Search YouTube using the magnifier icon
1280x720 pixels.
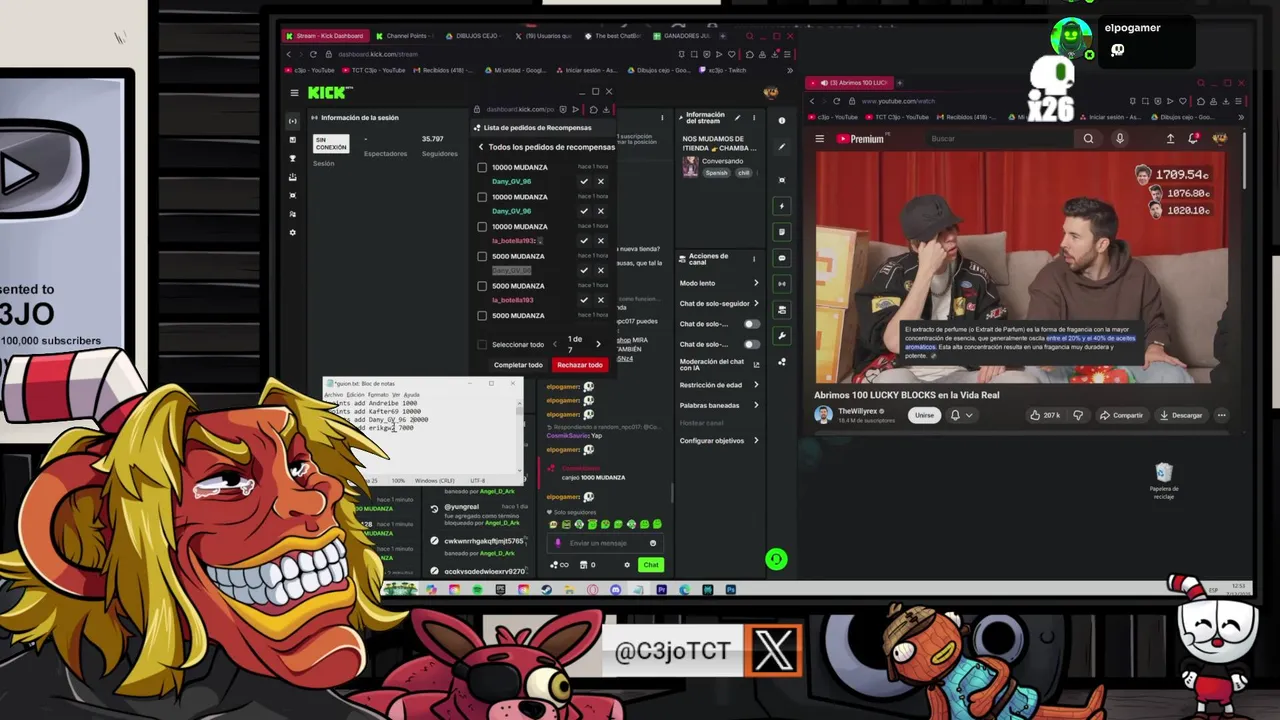click(x=1088, y=139)
